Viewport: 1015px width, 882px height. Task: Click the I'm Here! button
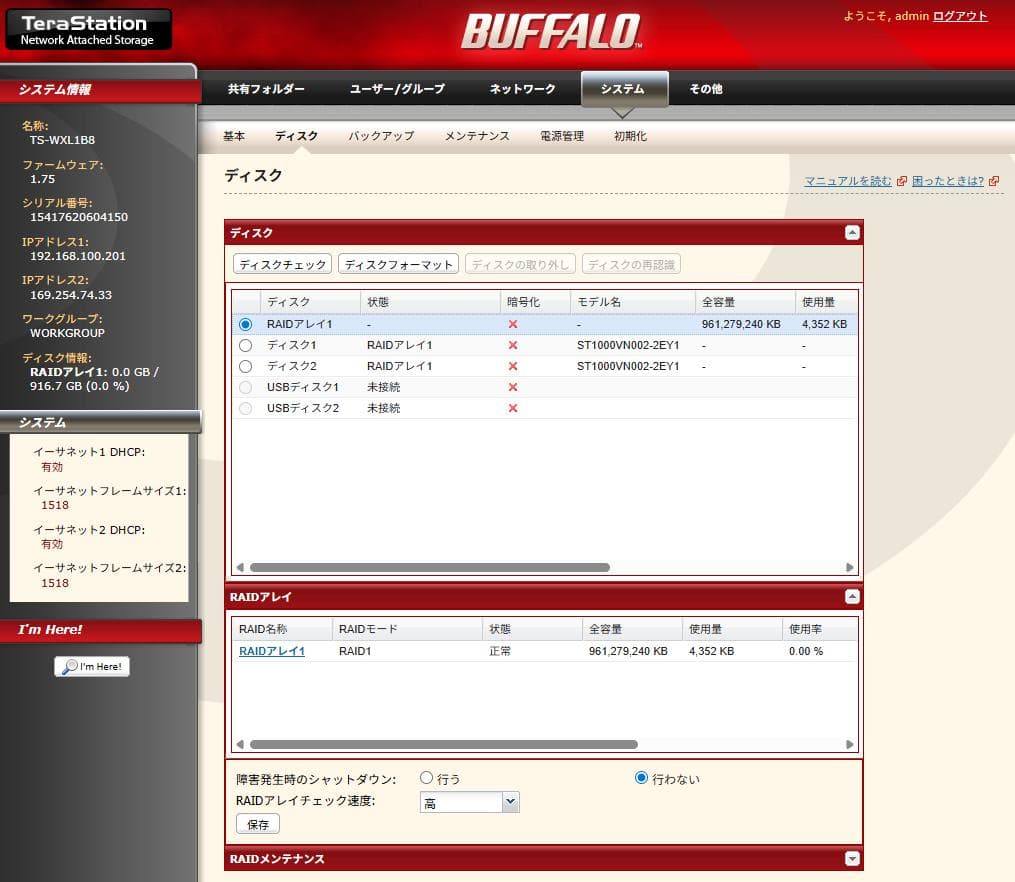click(92, 666)
